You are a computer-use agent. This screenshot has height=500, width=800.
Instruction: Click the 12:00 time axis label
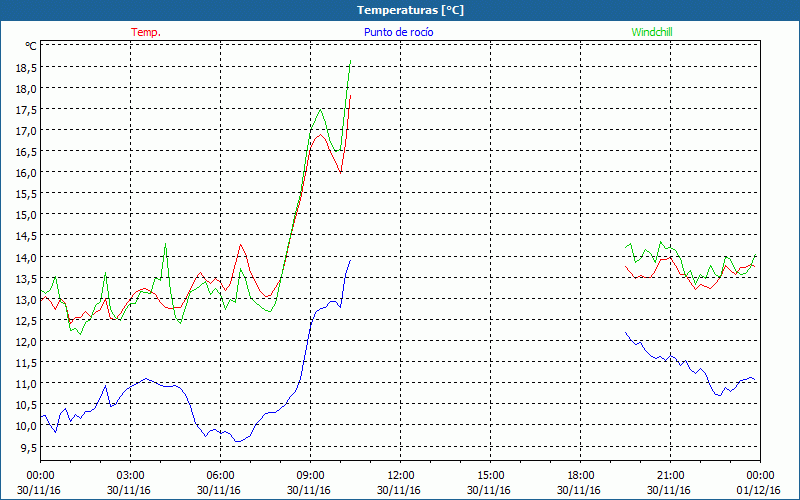[401, 476]
